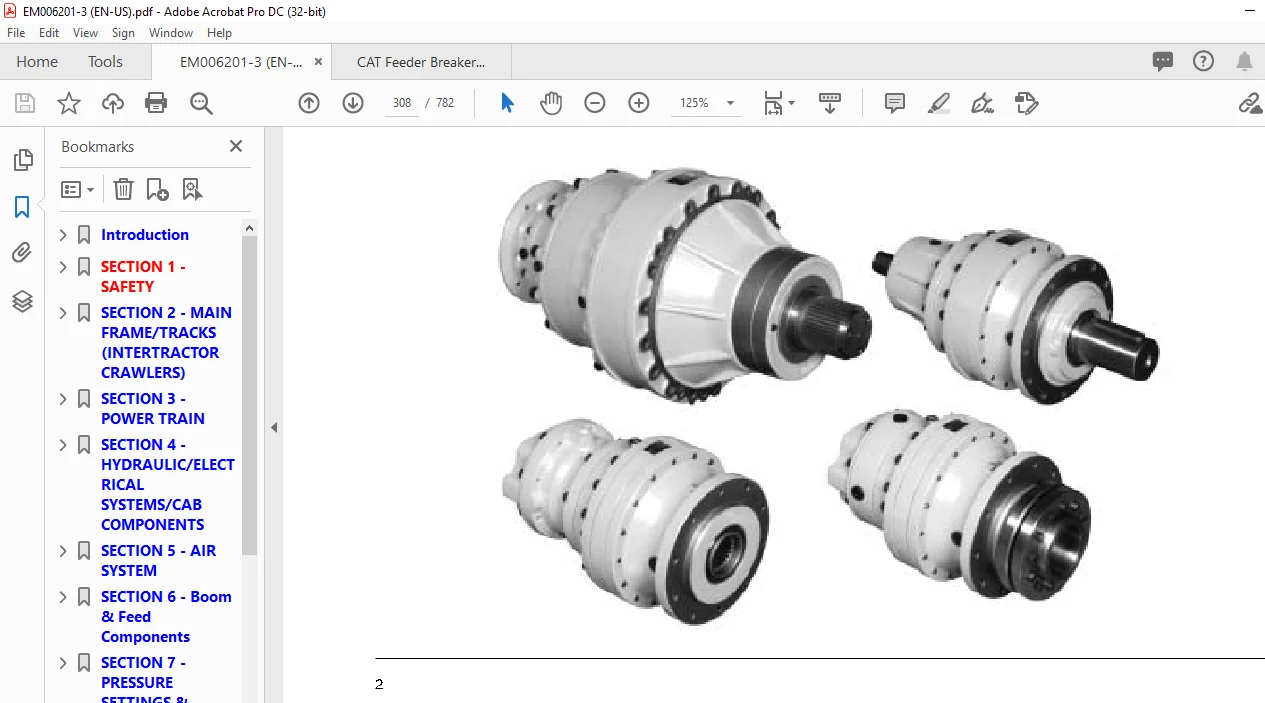Go to next page arrow
The image size is (1265, 703).
pos(353,103)
